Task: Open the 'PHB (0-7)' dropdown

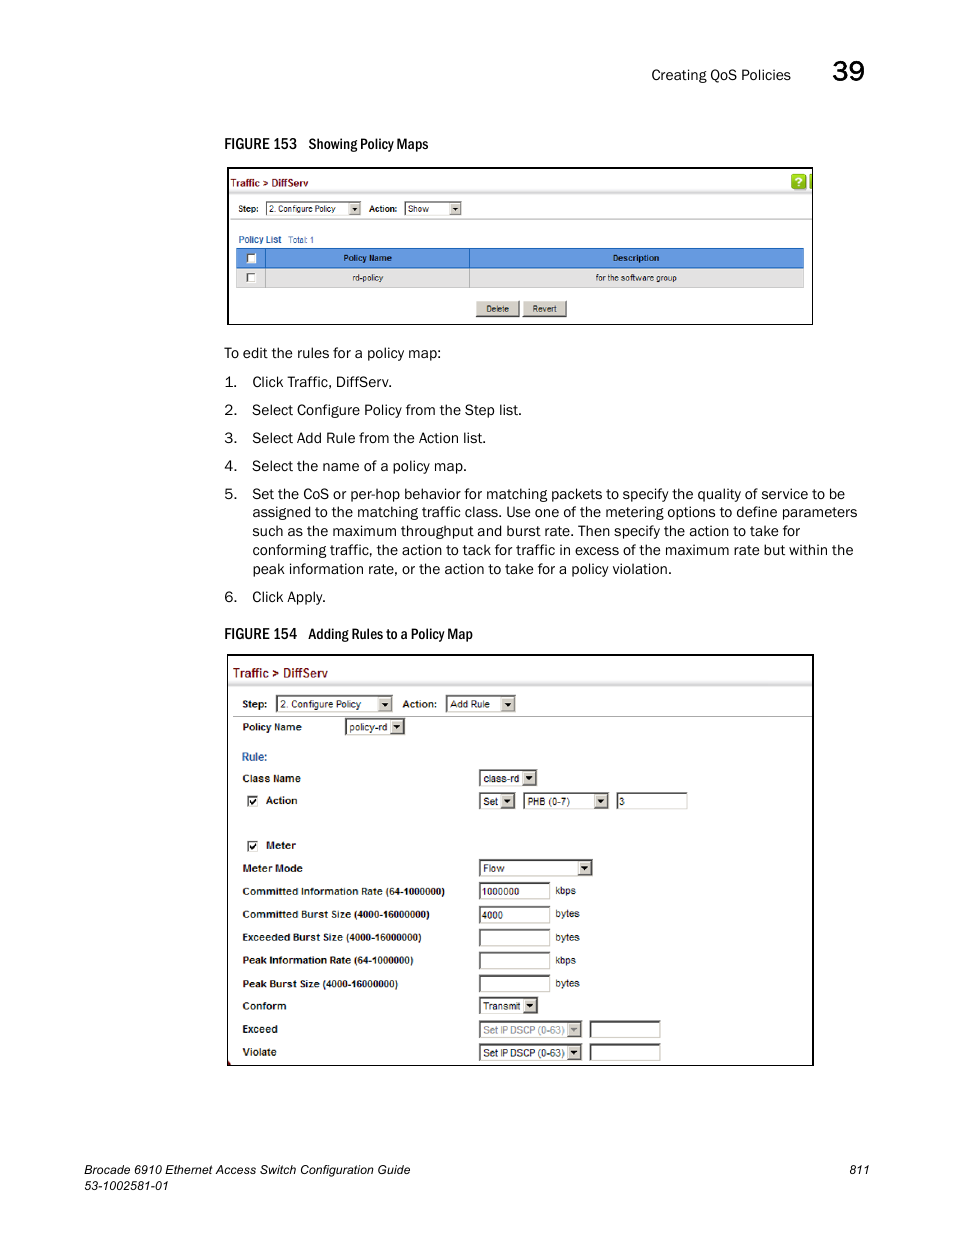Action: pyautogui.click(x=566, y=801)
